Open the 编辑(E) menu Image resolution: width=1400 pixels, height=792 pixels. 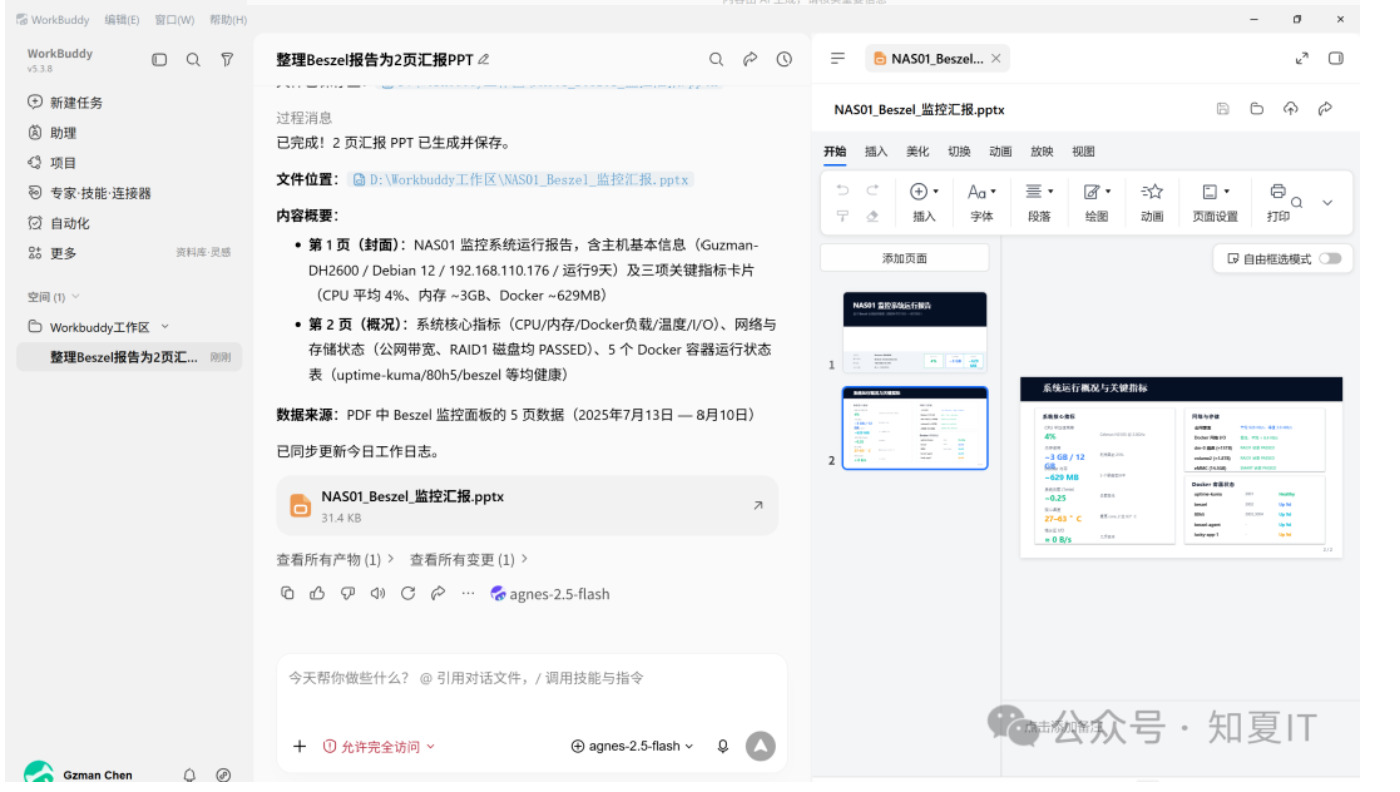[x=122, y=19]
